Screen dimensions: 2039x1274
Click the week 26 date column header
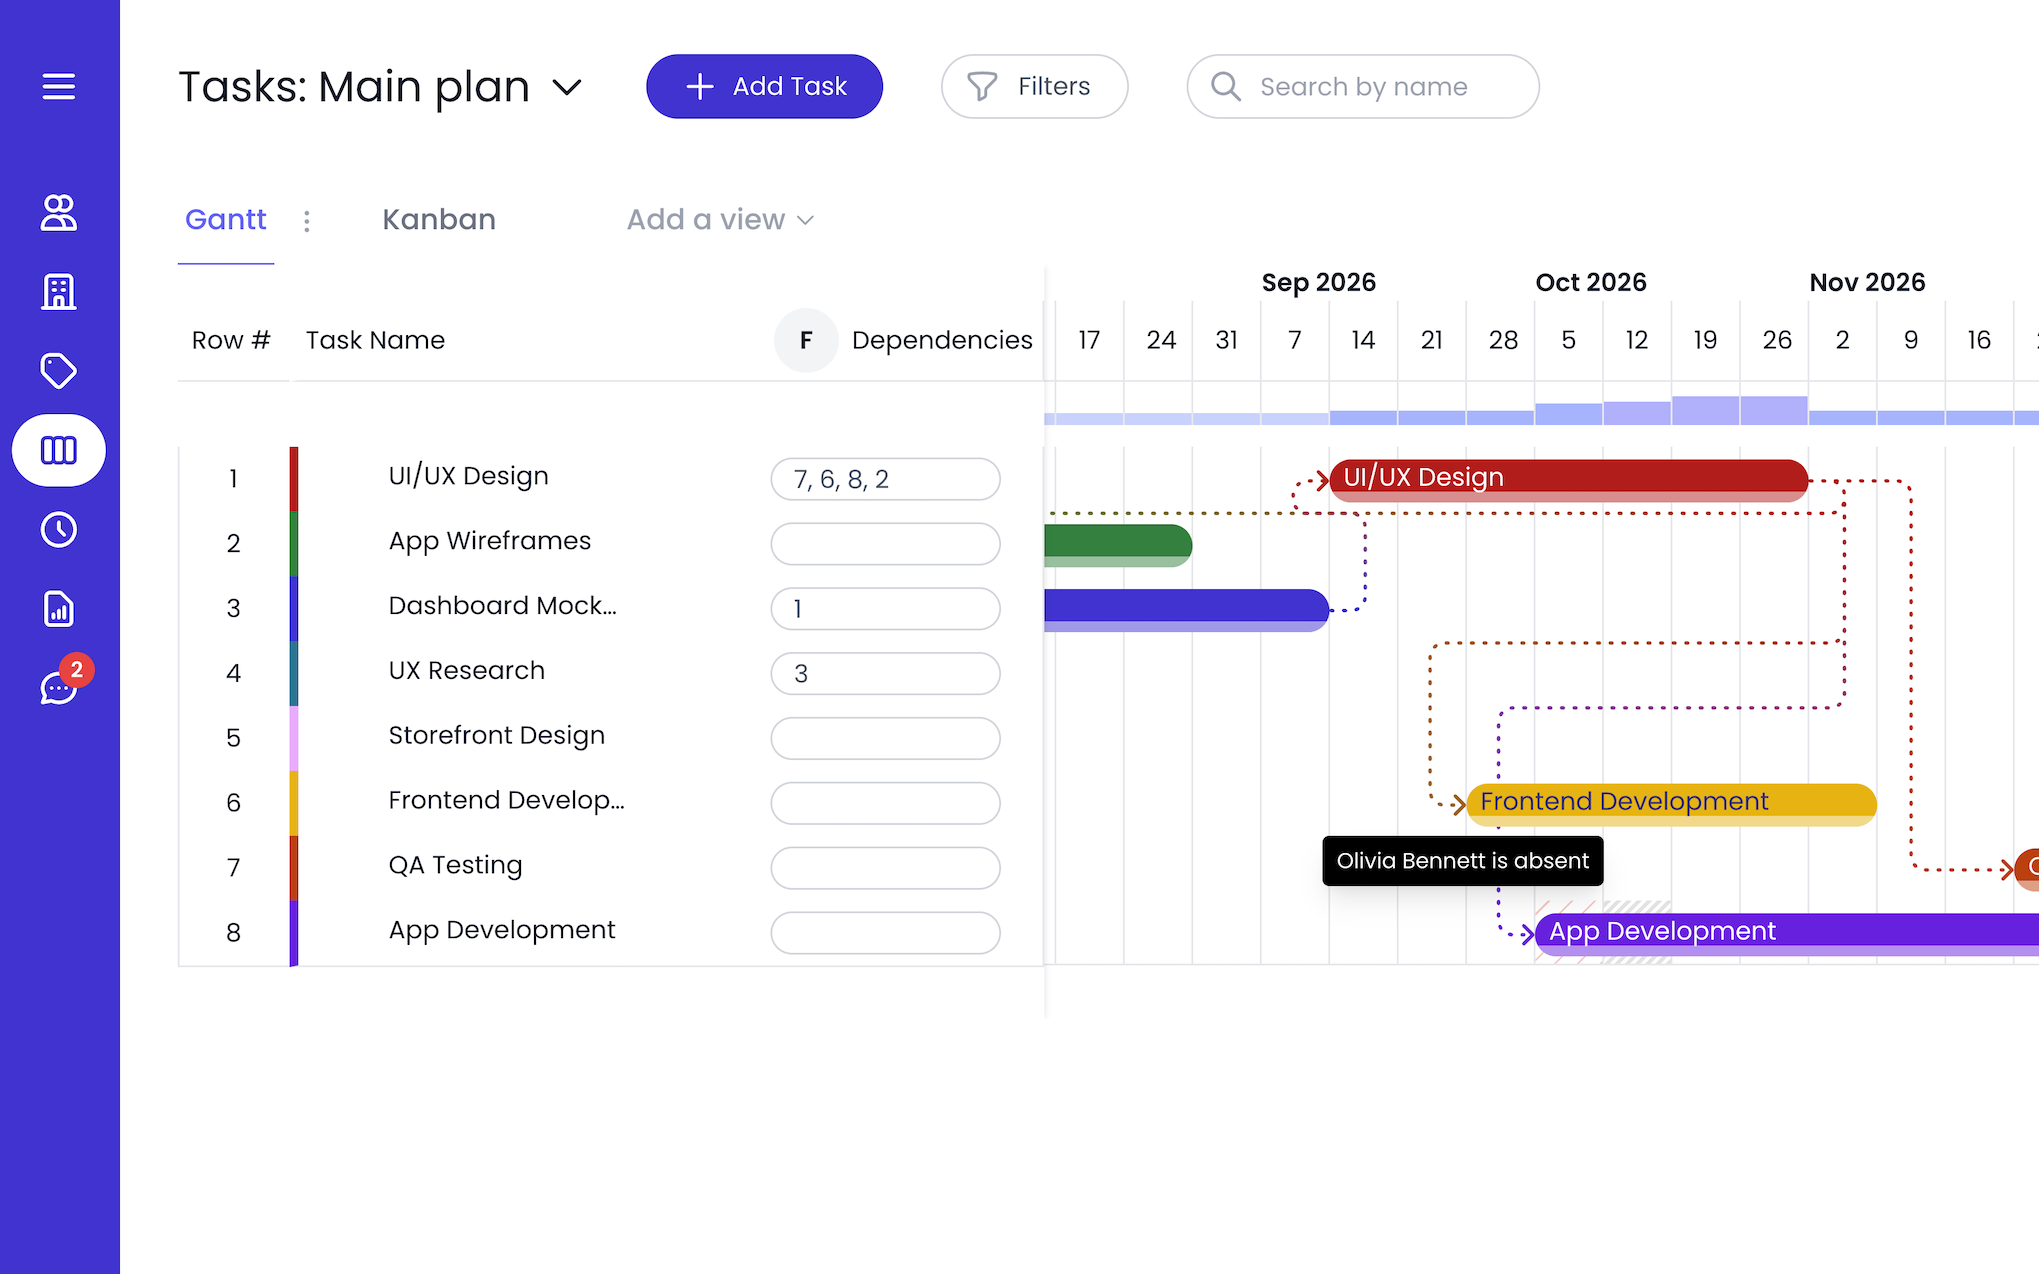1776,341
